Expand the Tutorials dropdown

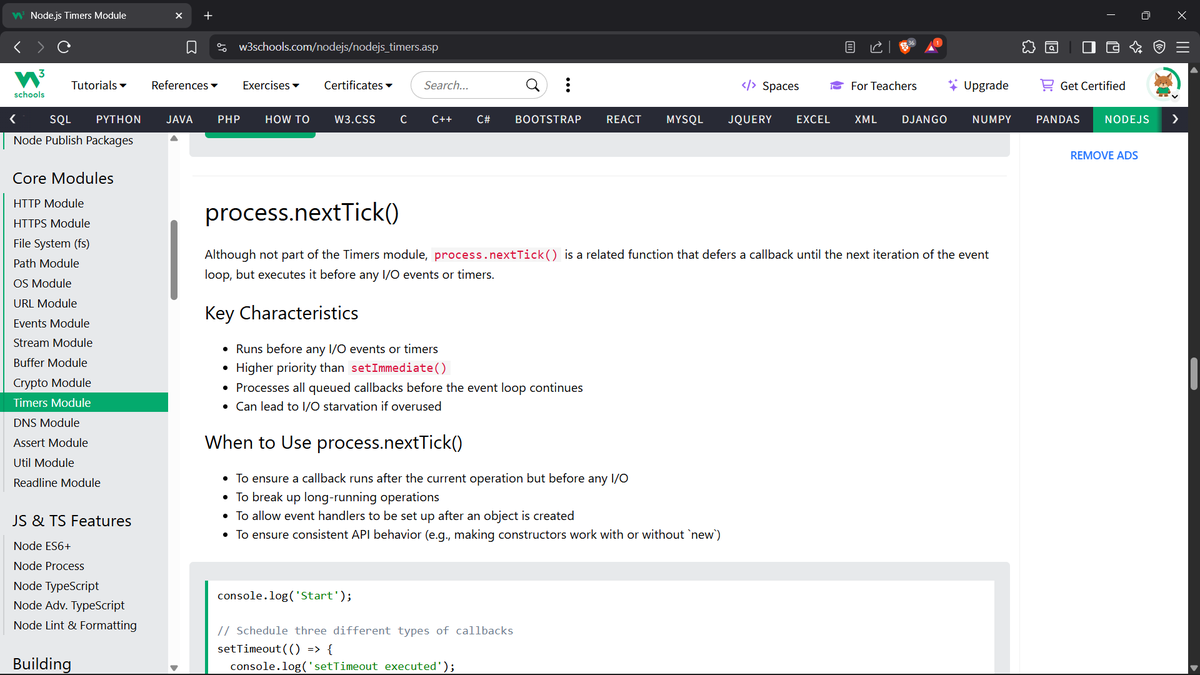[x=99, y=85]
